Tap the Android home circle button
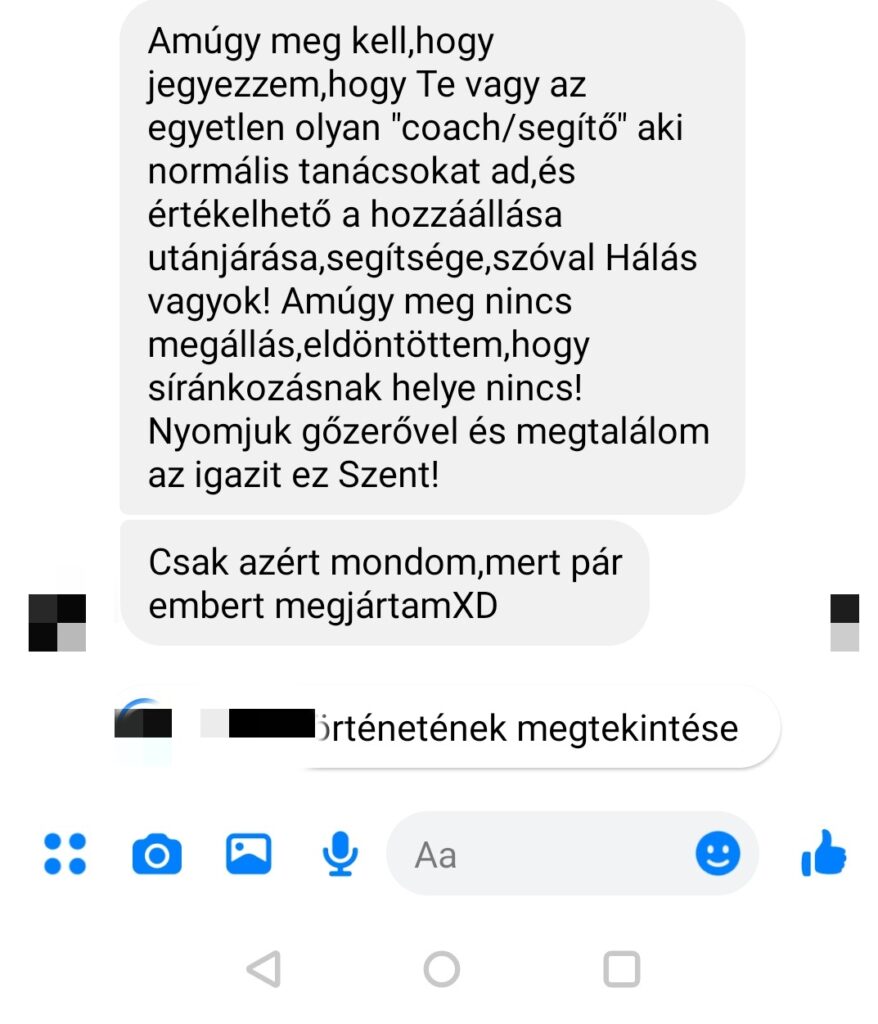This screenshot has height=1024, width=878. (x=442, y=968)
